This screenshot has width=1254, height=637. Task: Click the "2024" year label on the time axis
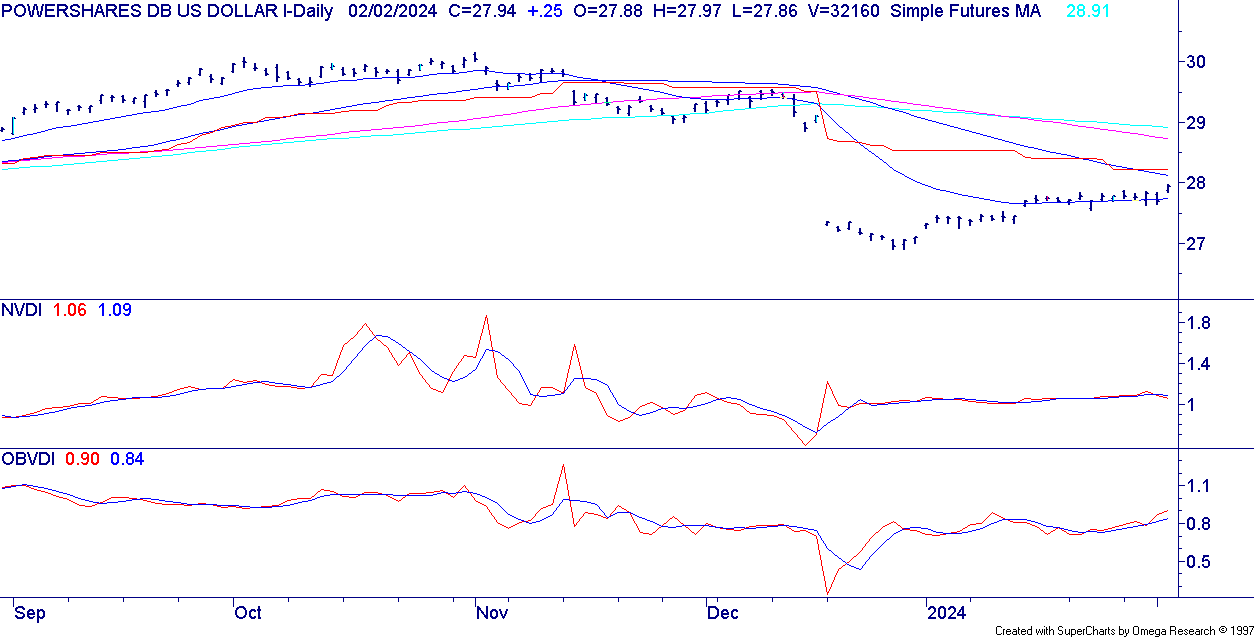pos(946,611)
